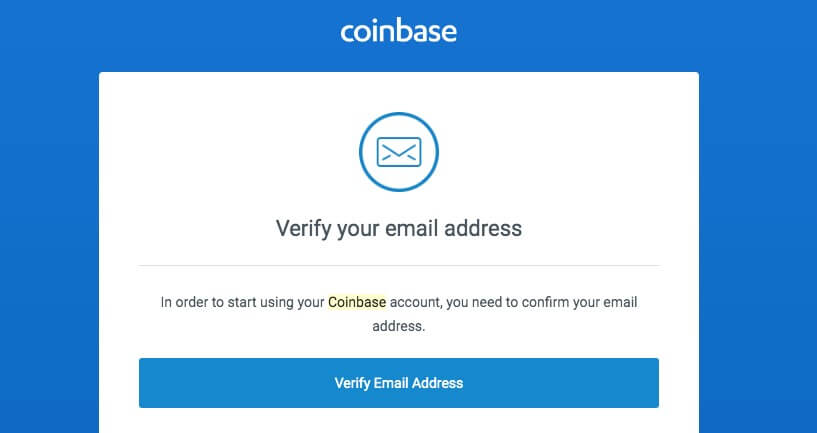Click the word "address." on second paragraph line
Image resolution: width=817 pixels, height=433 pixels.
click(399, 326)
